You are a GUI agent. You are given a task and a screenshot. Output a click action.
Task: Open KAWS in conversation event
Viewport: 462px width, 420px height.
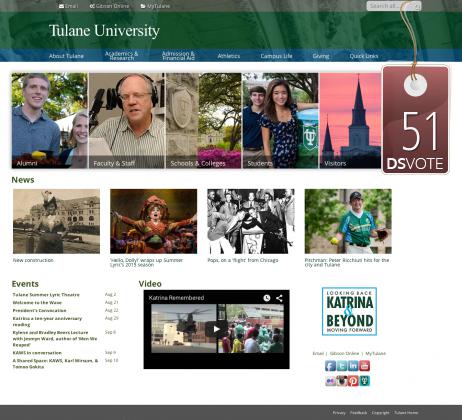[37, 353]
